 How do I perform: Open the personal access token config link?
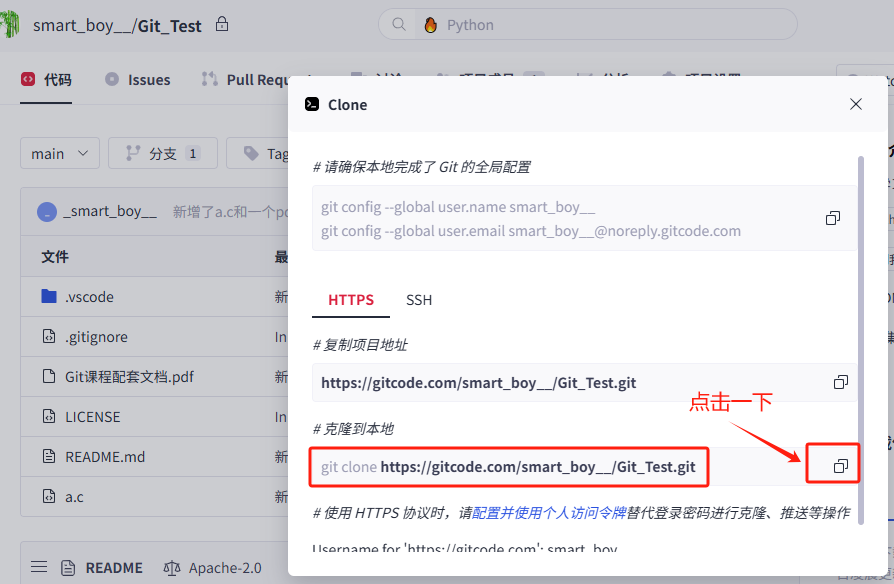pyautogui.click(x=549, y=513)
